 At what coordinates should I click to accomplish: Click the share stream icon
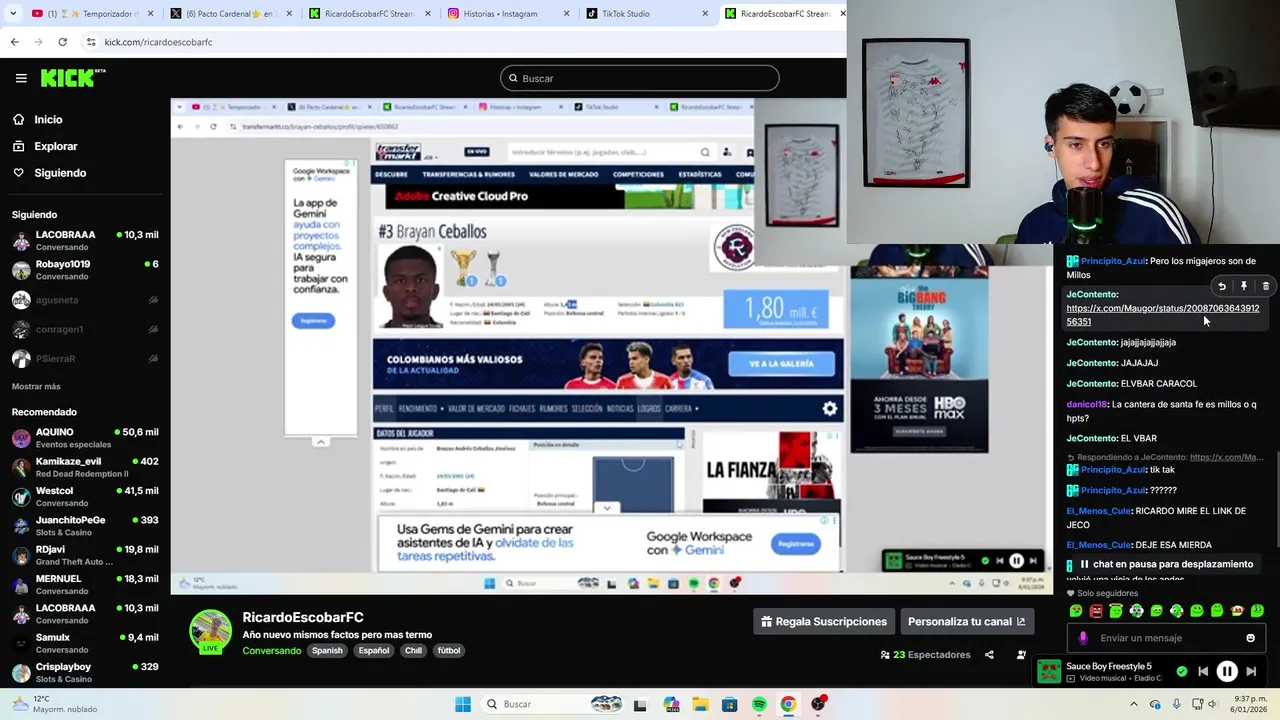tap(989, 655)
